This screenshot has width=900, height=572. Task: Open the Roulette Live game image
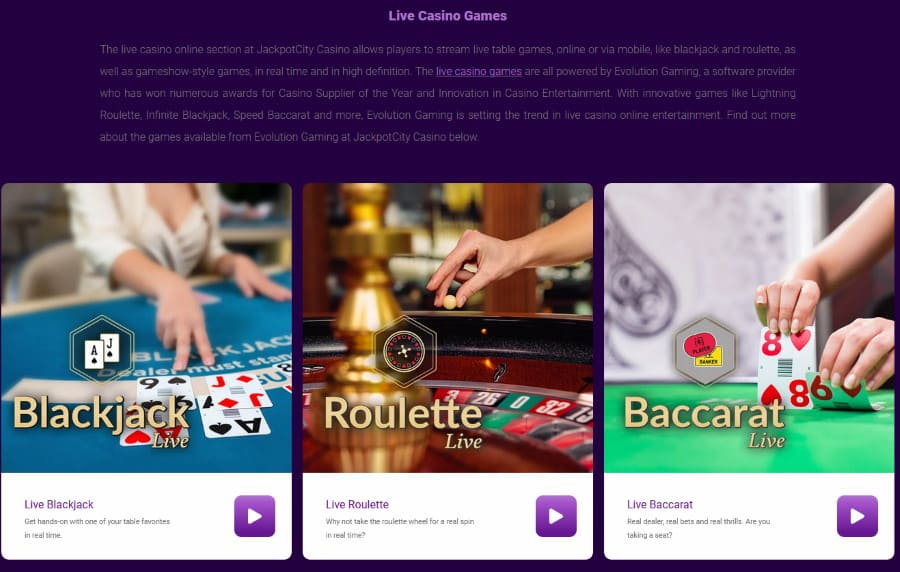(448, 328)
